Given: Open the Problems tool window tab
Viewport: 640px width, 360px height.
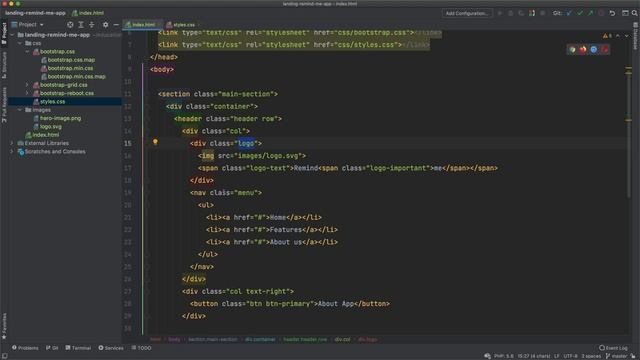Looking at the screenshot, I should tap(25, 348).
